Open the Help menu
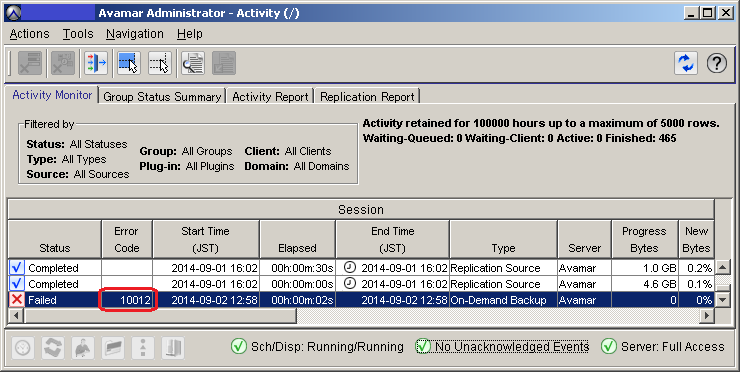Viewport: 740px width, 372px height. point(190,34)
